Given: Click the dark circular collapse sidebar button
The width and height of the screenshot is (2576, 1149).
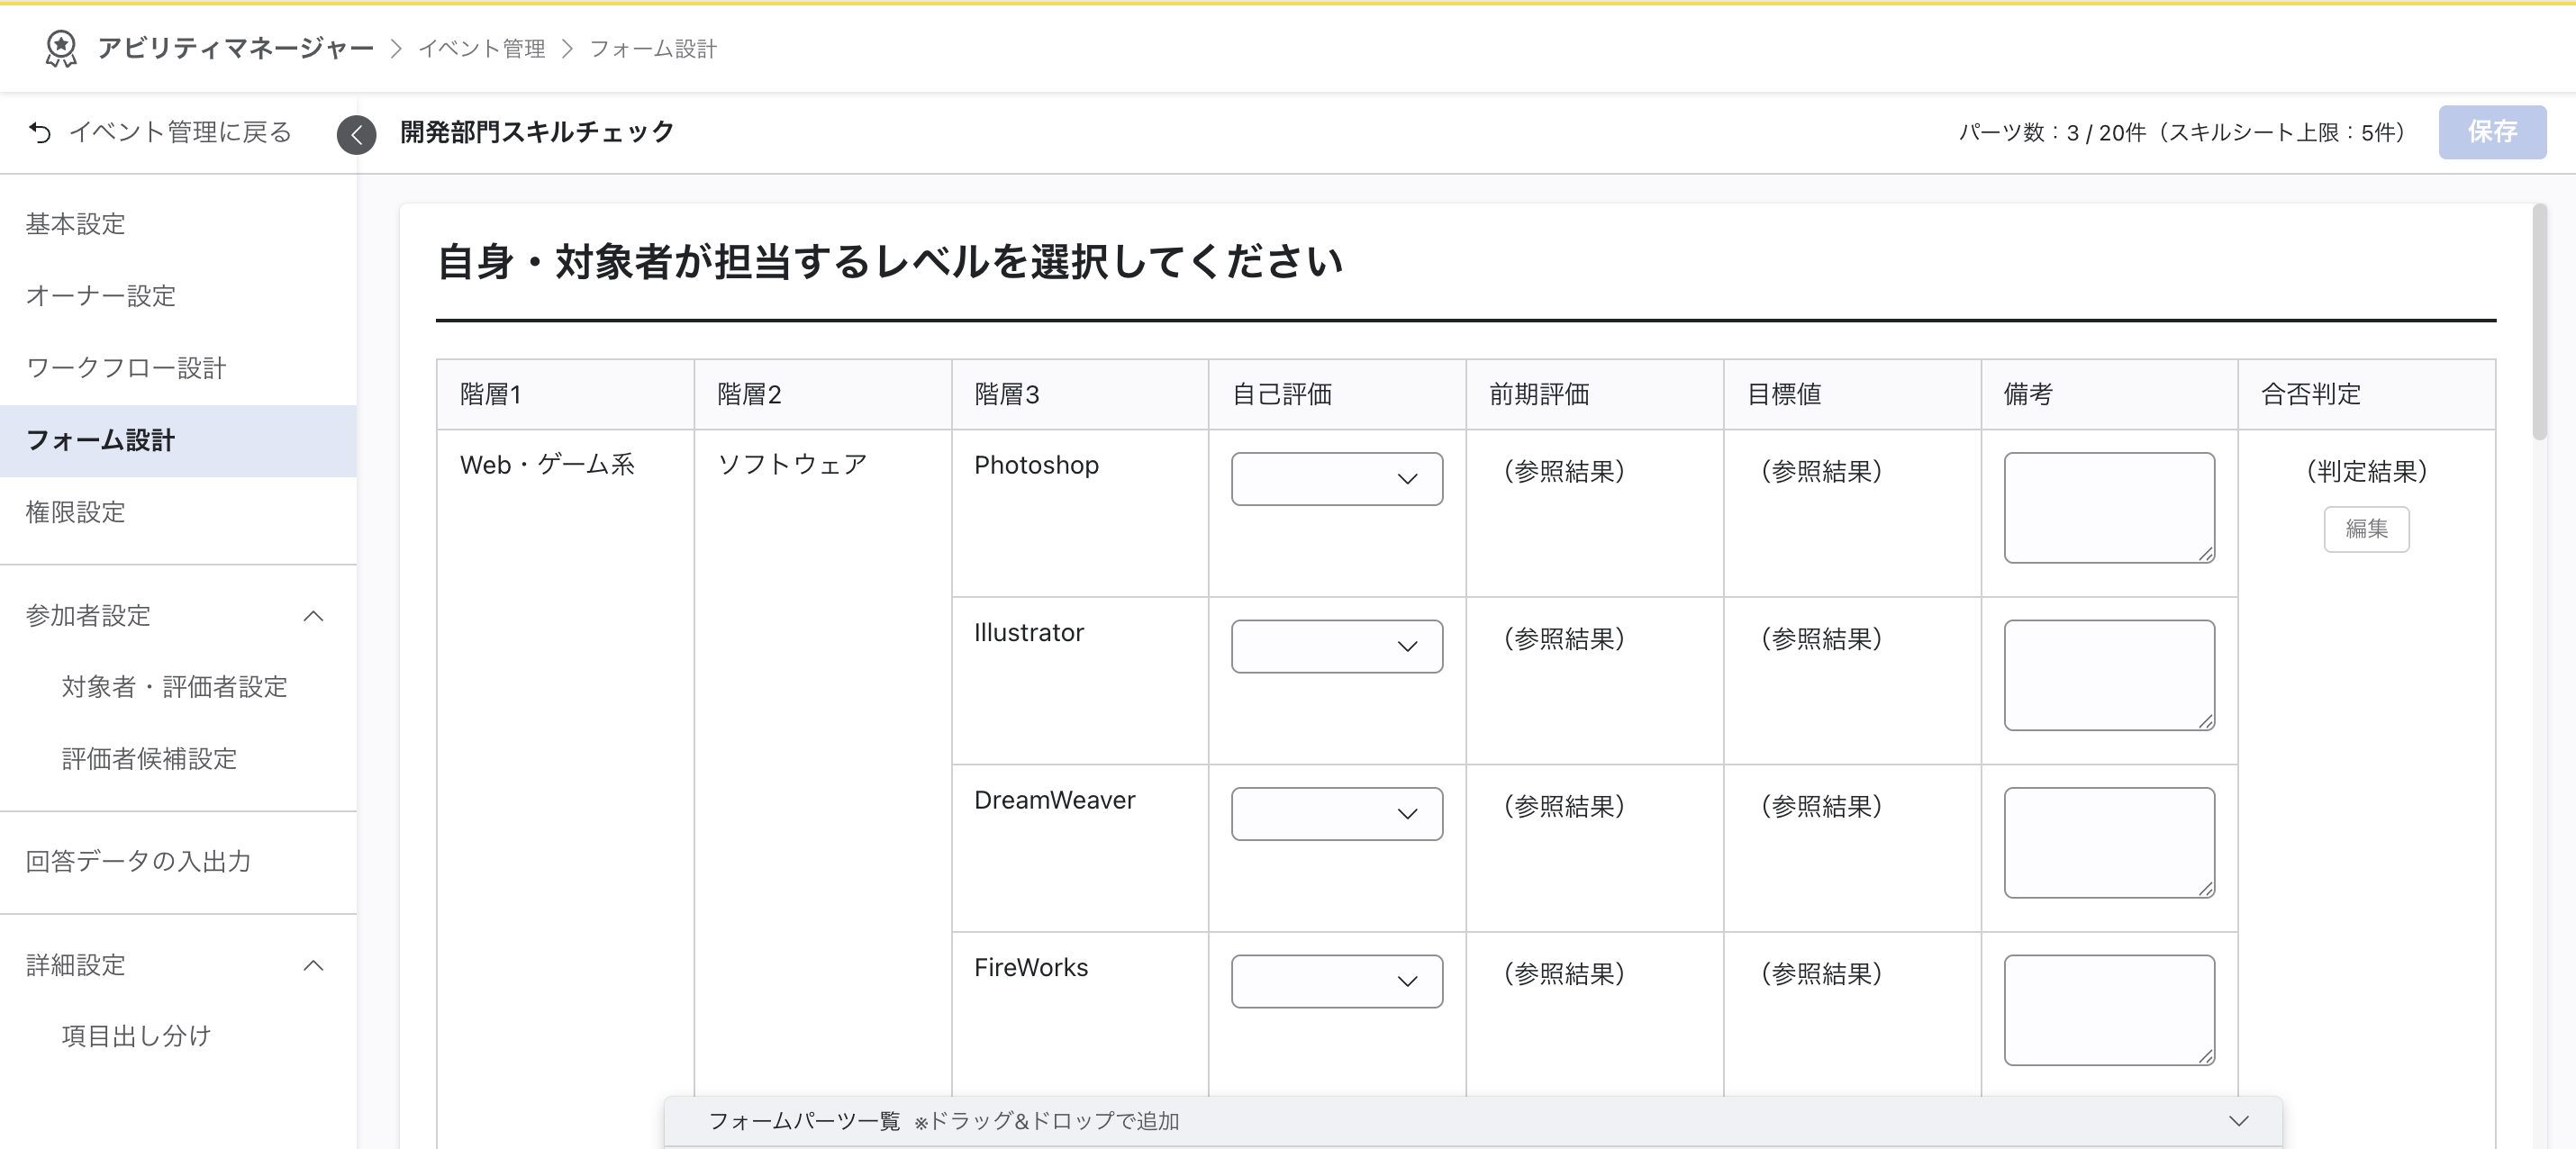Looking at the screenshot, I should coord(356,134).
